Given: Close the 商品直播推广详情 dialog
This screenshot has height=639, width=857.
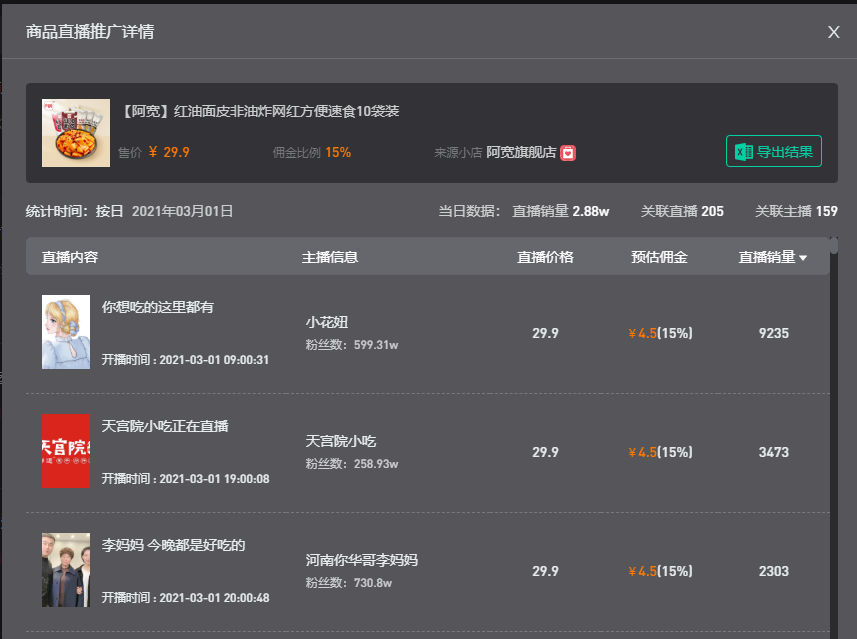Looking at the screenshot, I should tap(833, 32).
